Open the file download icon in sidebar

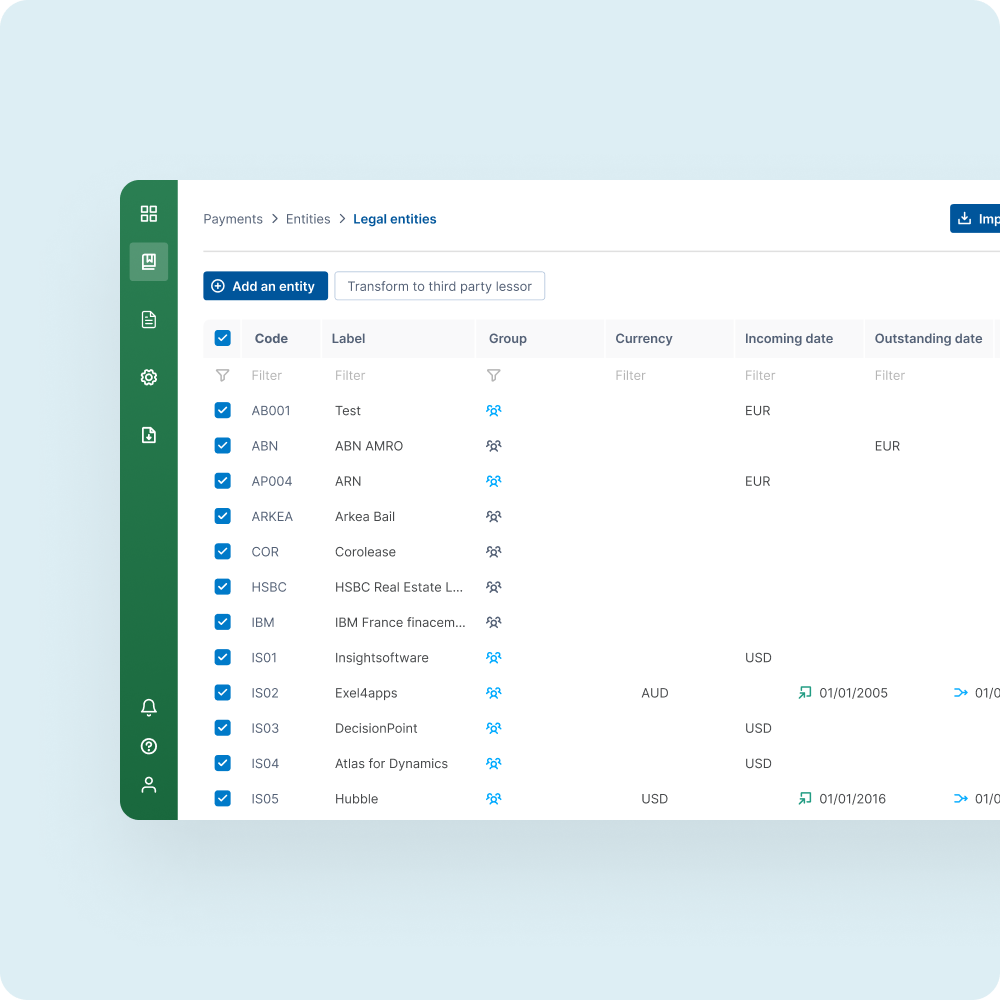tap(149, 435)
